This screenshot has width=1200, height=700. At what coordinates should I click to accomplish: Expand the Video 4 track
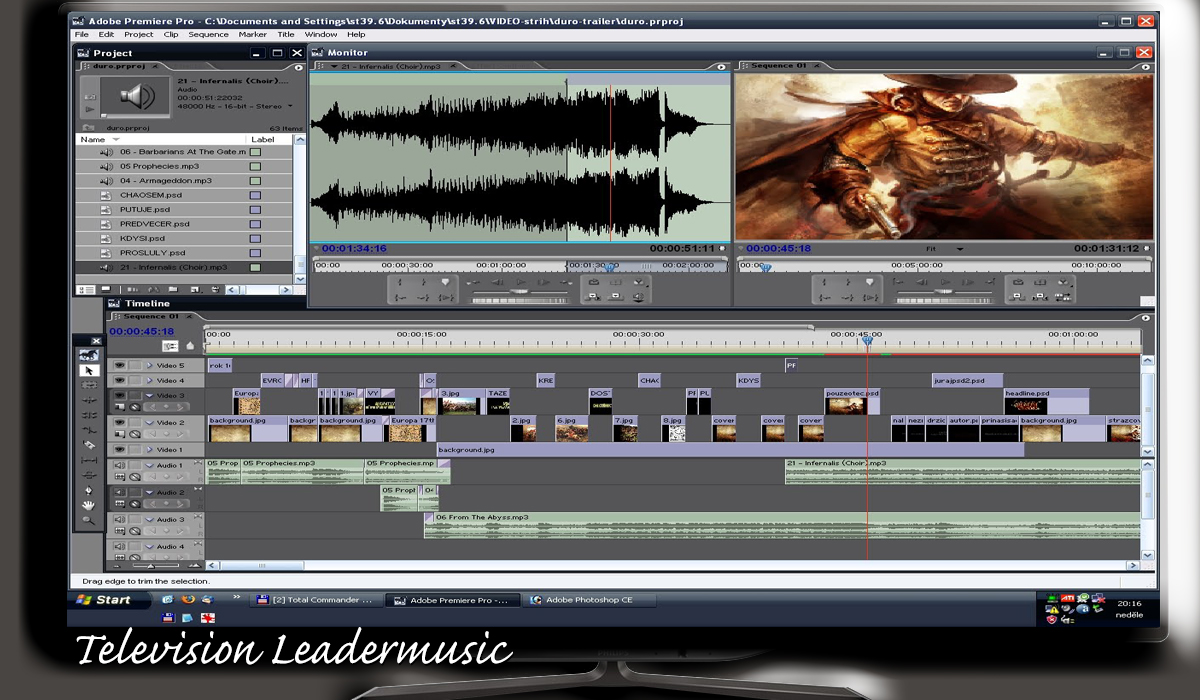coord(149,381)
